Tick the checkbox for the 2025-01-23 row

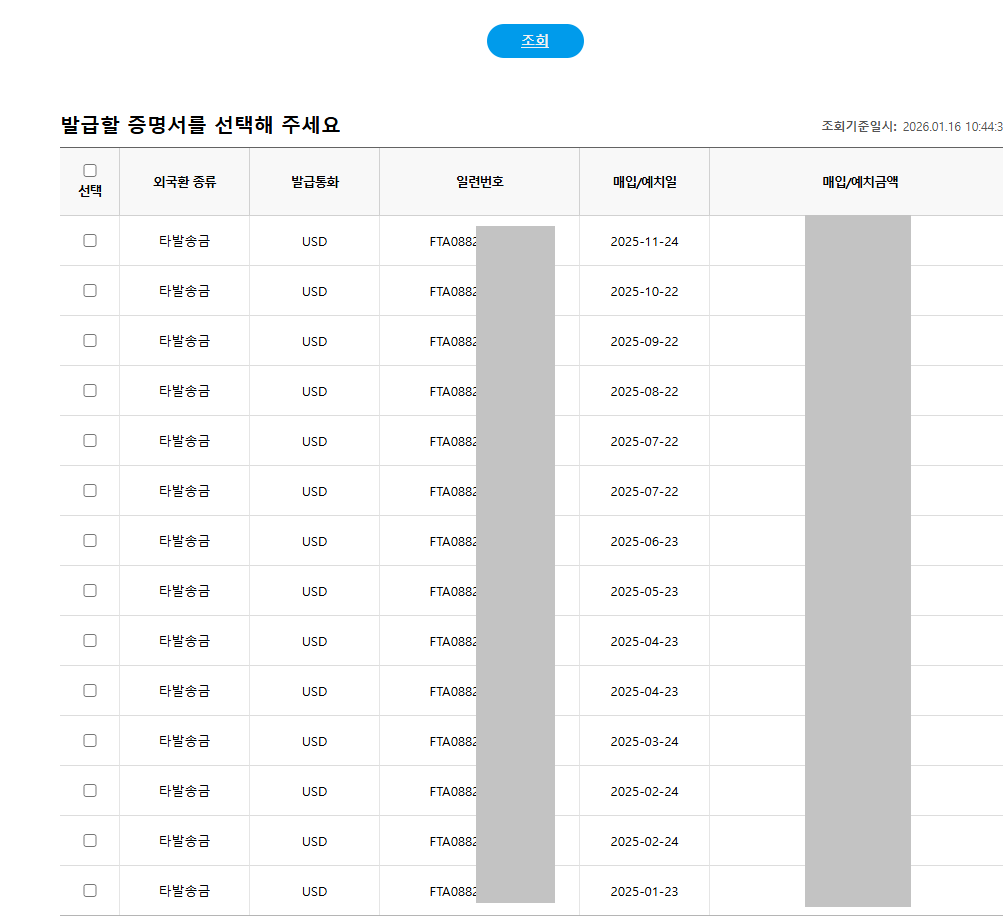pos(90,890)
